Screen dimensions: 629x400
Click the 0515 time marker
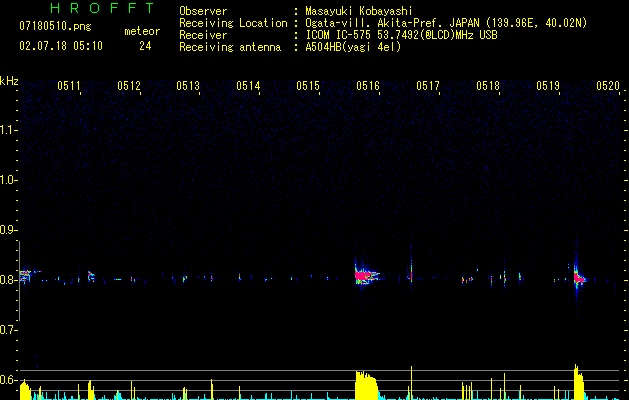[x=308, y=86]
